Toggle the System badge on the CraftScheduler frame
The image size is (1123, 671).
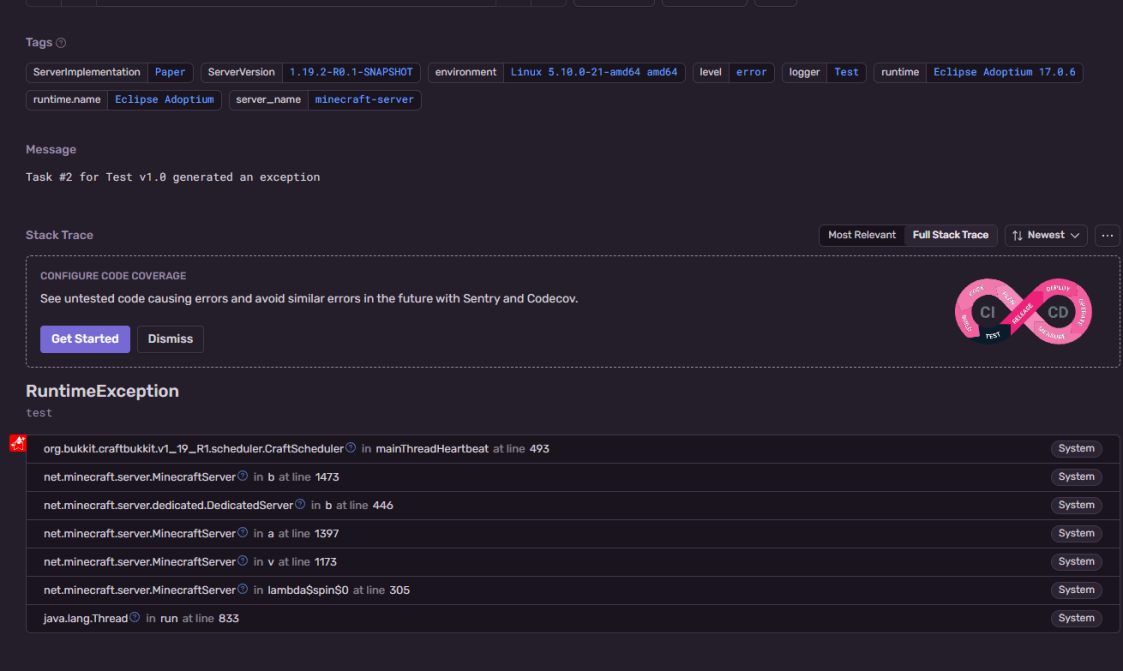[x=1076, y=448]
